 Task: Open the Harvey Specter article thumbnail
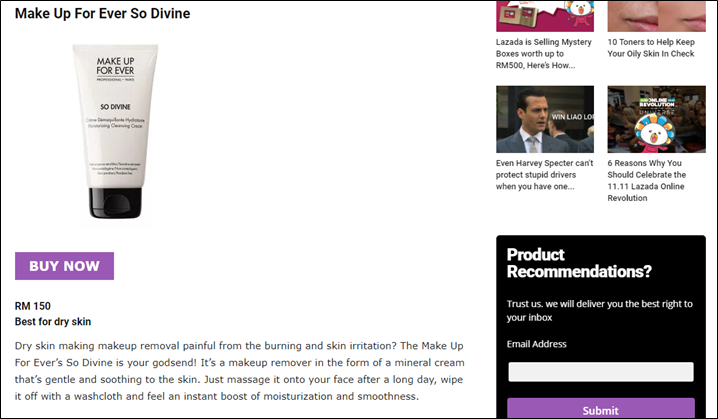[545, 119]
